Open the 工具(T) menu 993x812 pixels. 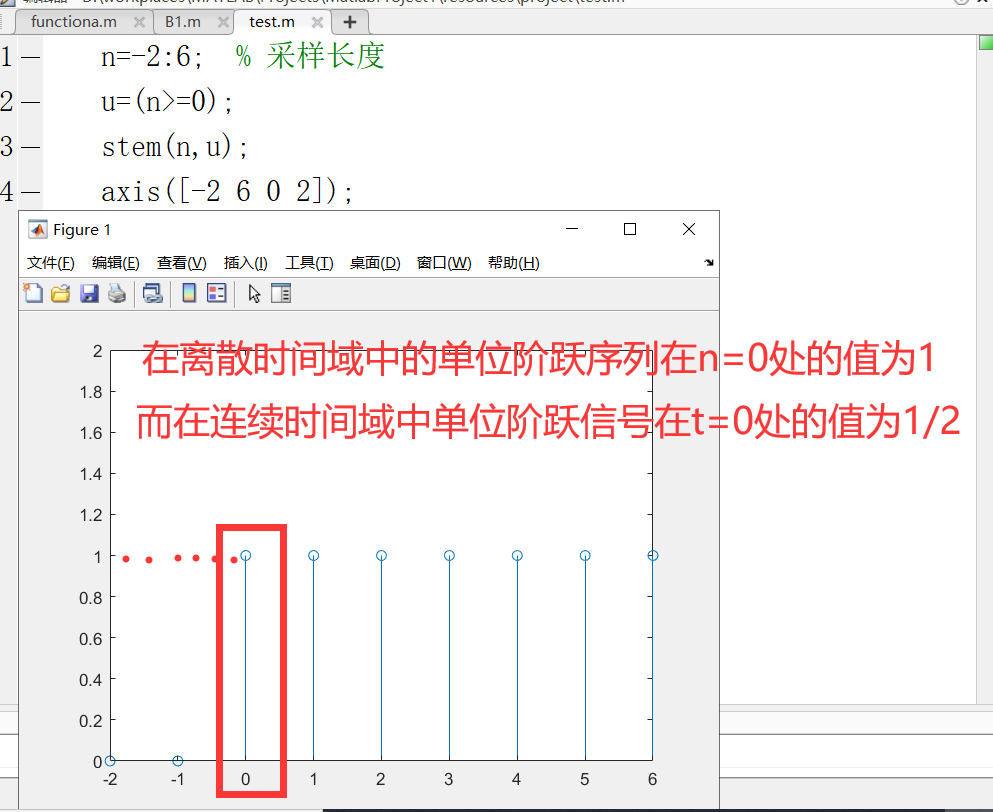[309, 263]
